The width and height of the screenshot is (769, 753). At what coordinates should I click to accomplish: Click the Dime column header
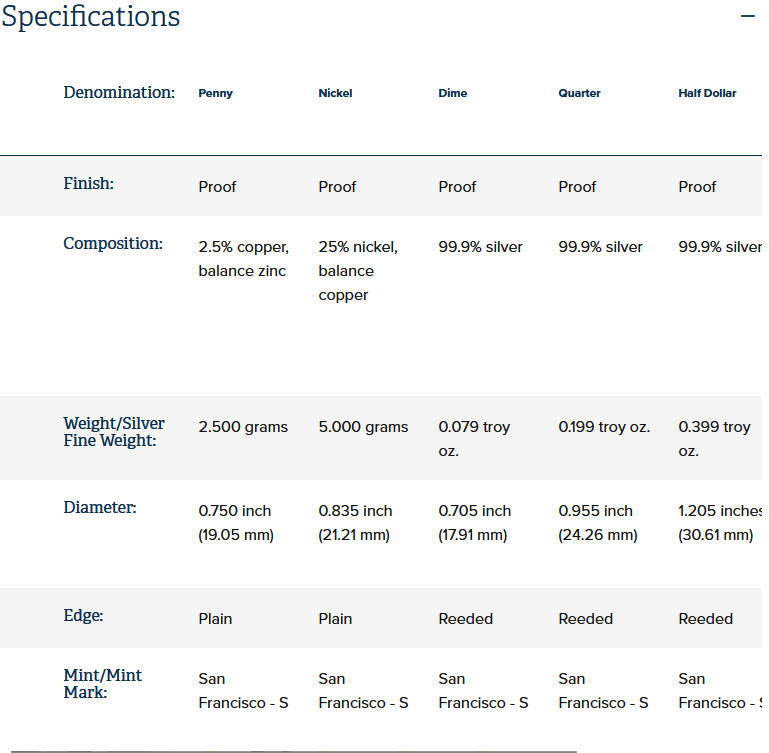[452, 93]
